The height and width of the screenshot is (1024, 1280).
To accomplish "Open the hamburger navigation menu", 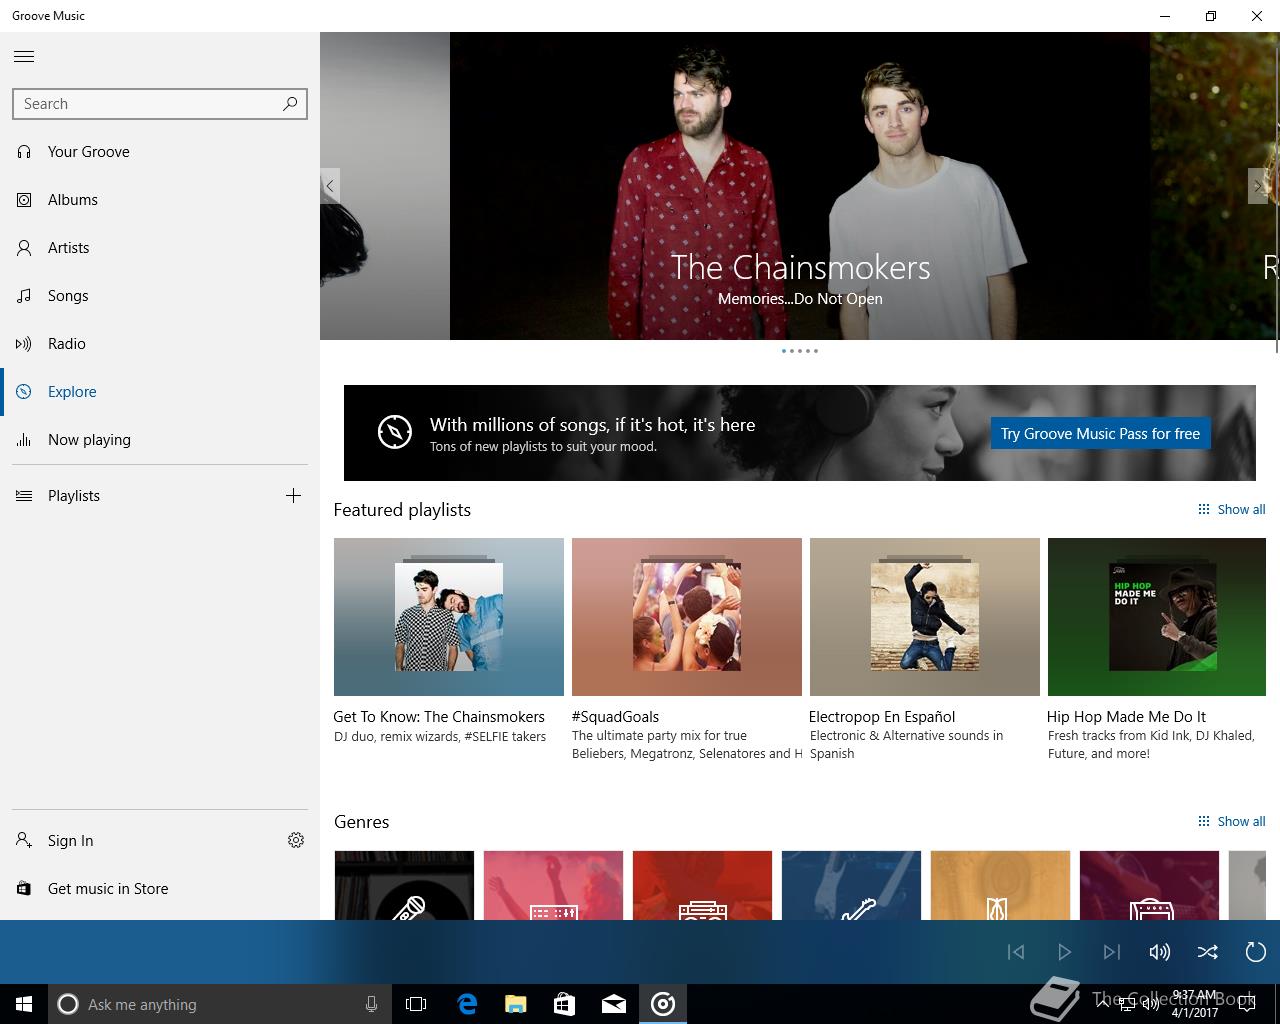I will pos(24,56).
